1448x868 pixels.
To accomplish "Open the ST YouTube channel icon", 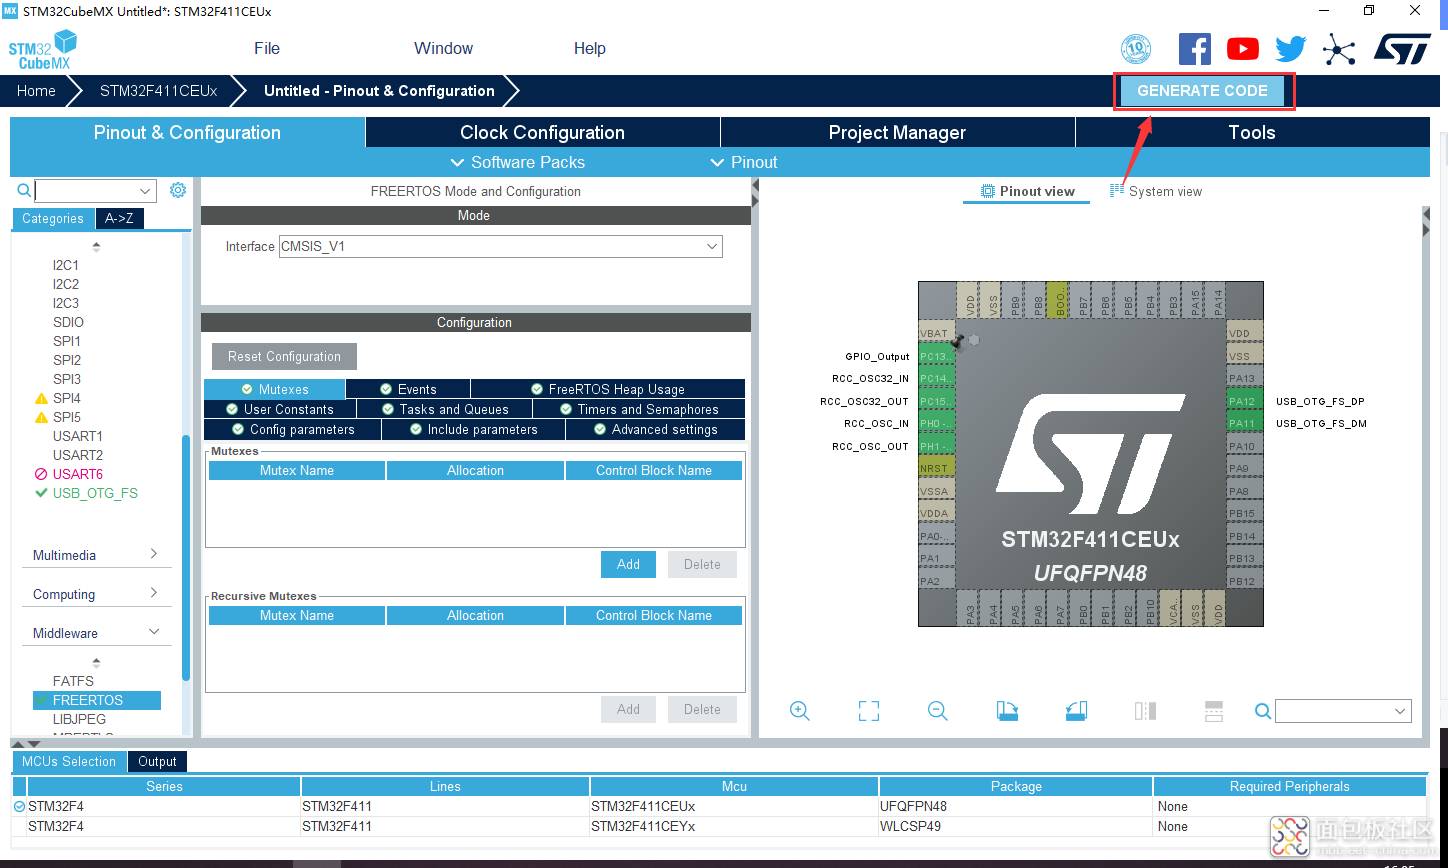I will click(x=1243, y=48).
